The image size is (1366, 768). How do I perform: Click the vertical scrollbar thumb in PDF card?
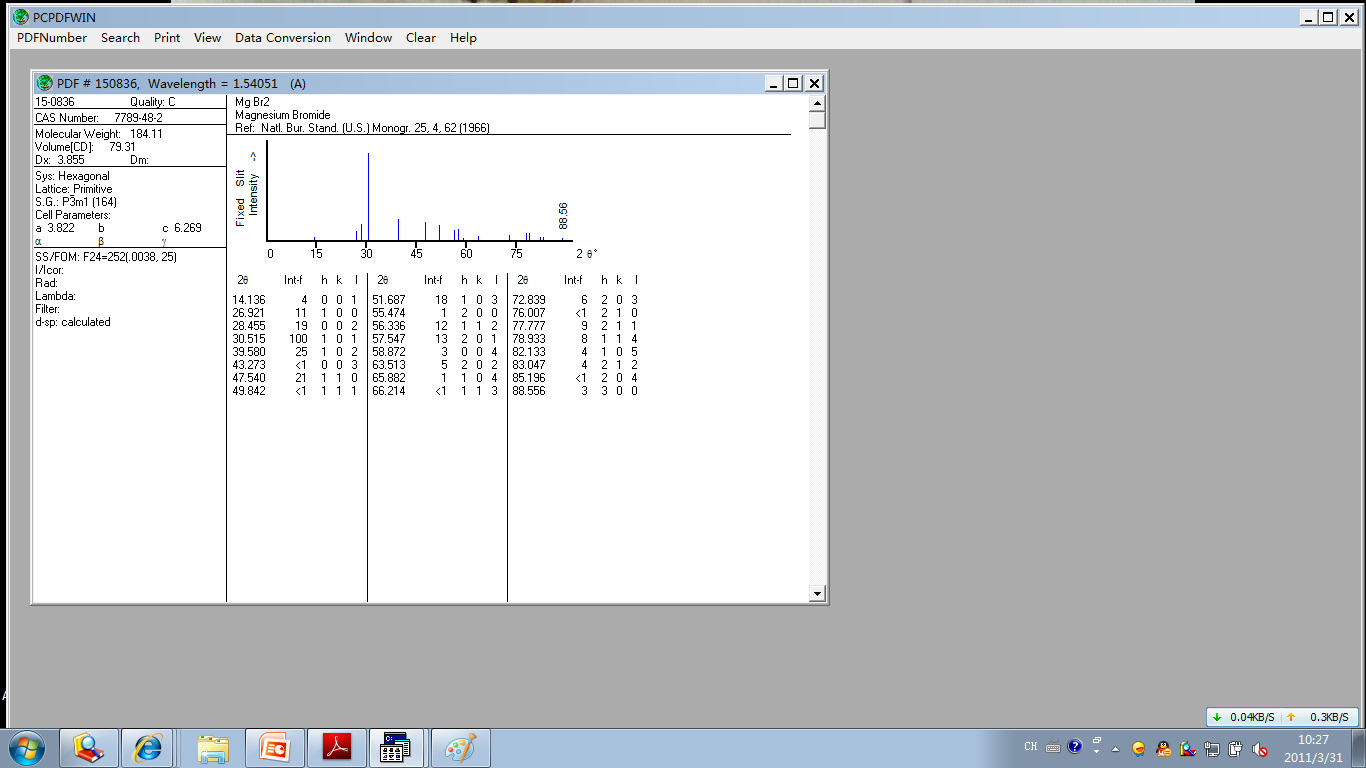(817, 120)
